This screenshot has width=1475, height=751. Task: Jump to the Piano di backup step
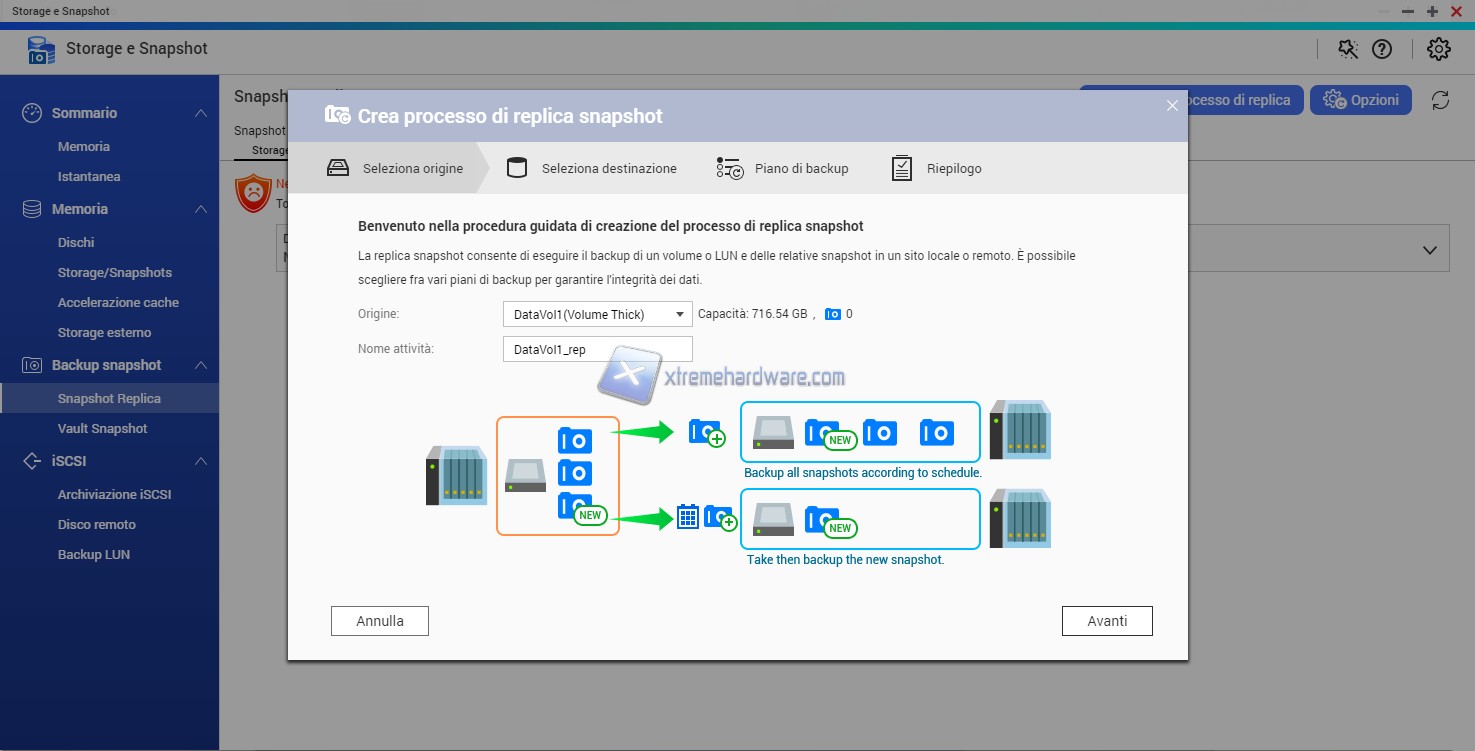coord(783,168)
